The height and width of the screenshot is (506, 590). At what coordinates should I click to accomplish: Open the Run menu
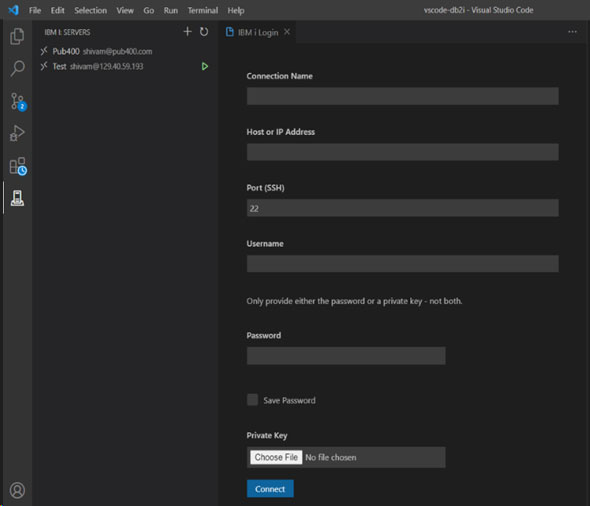point(170,11)
